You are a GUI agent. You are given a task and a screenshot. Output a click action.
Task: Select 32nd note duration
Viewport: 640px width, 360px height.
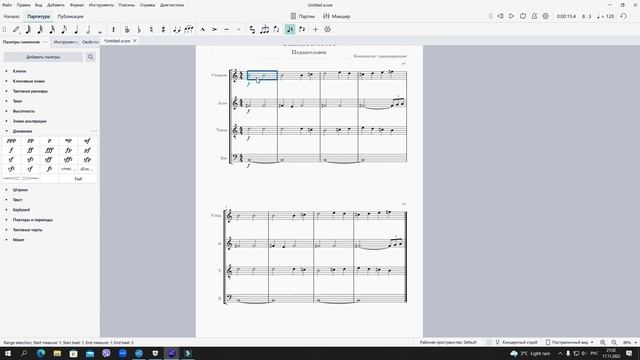pyautogui.click(x=40, y=29)
